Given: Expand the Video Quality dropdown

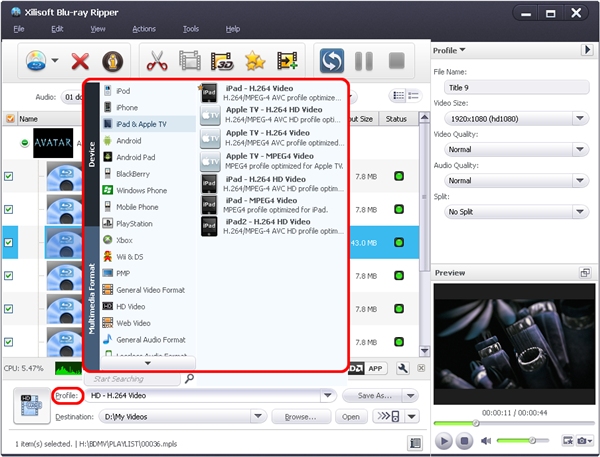Looking at the screenshot, I should [x=580, y=149].
